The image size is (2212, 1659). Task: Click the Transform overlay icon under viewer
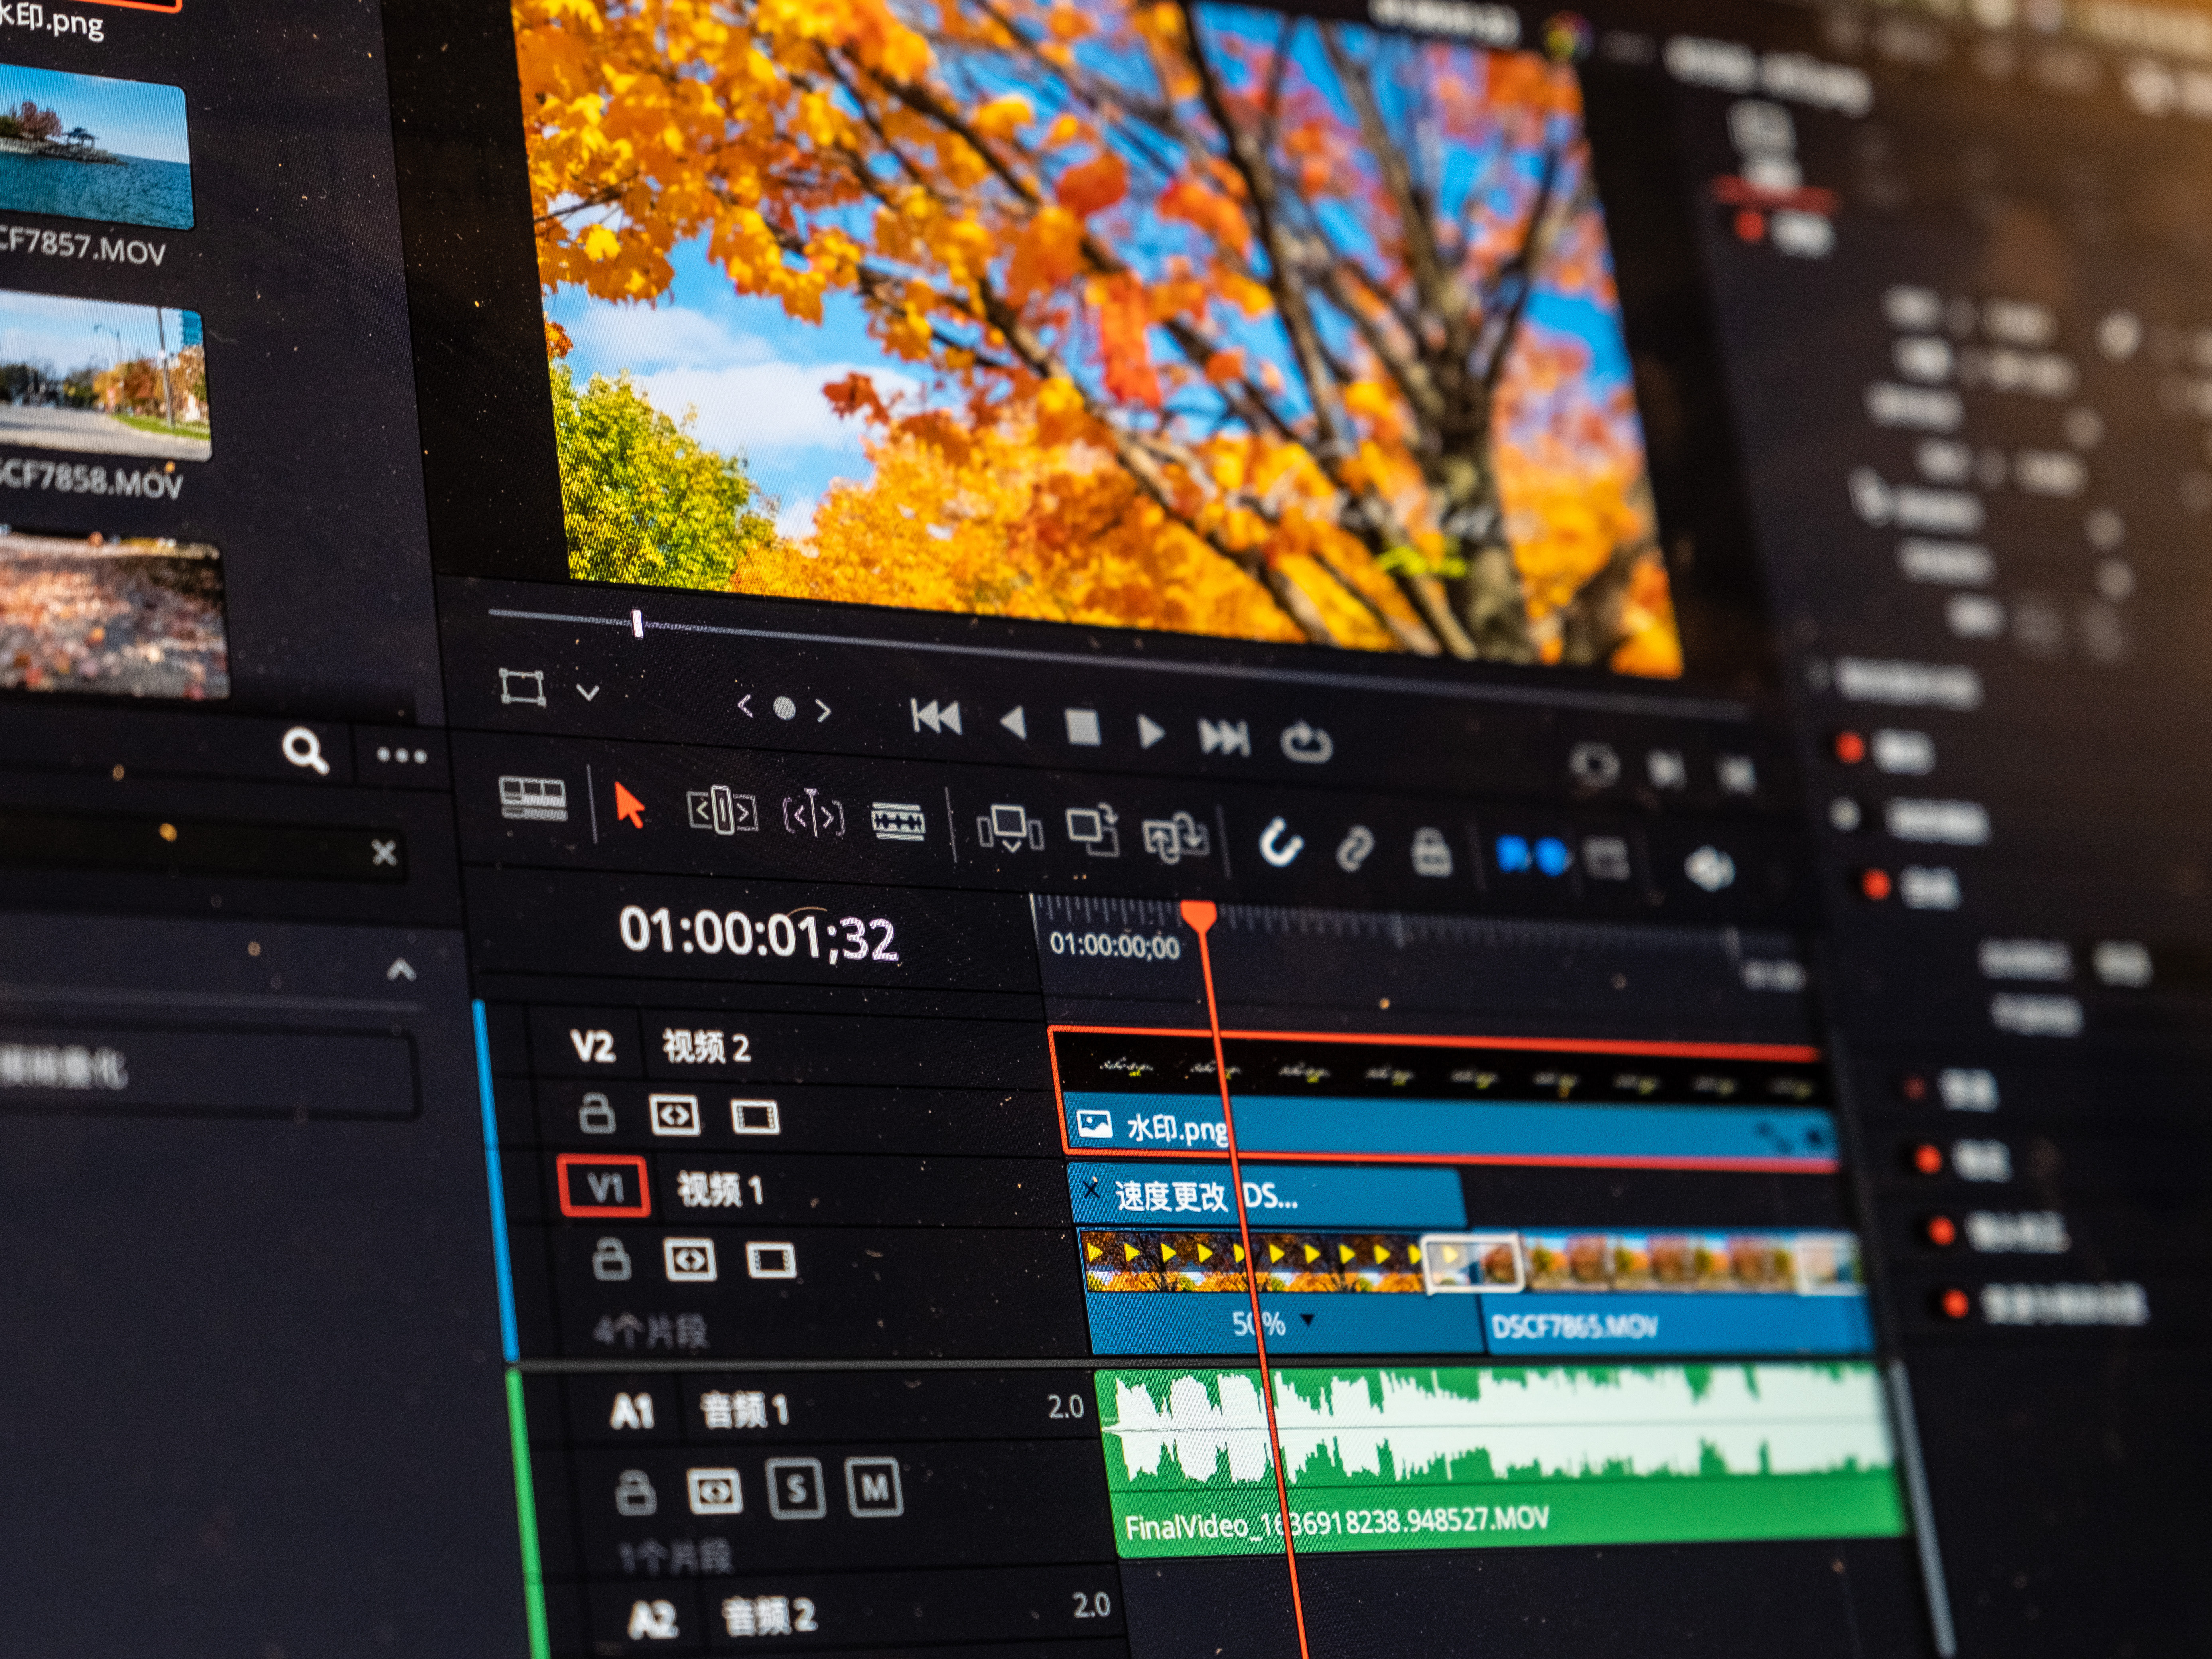[x=523, y=687]
